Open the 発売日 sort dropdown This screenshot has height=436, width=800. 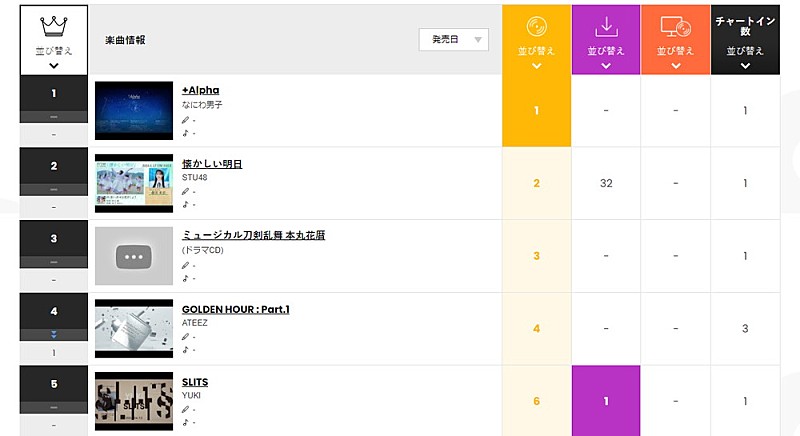[x=453, y=39]
